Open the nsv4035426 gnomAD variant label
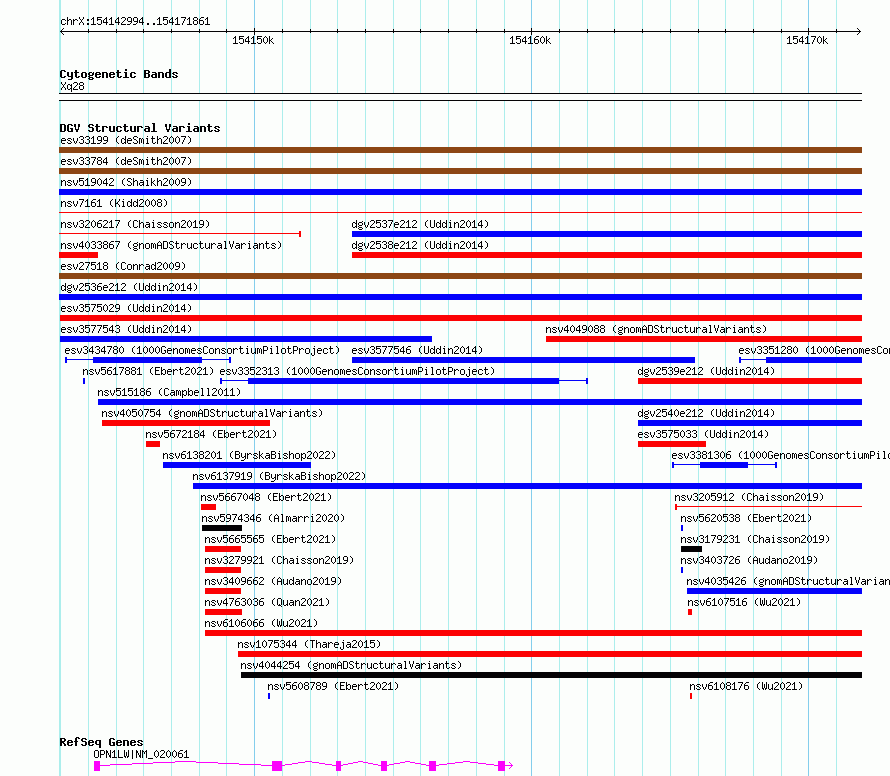The width and height of the screenshot is (890, 776). tap(788, 581)
